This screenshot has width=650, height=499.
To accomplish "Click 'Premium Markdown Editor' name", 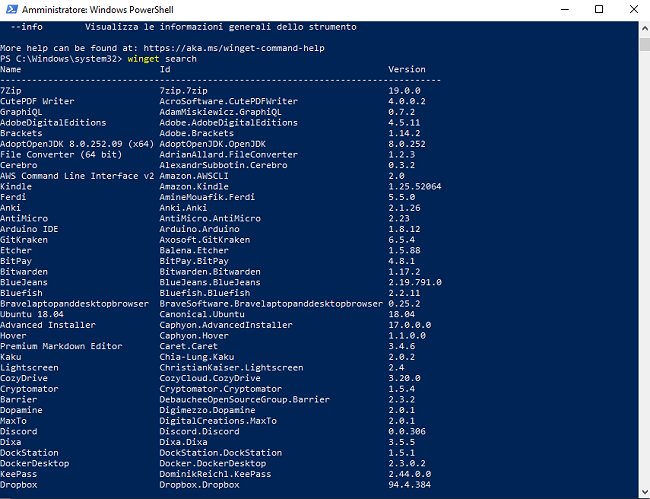I will click(x=61, y=346).
